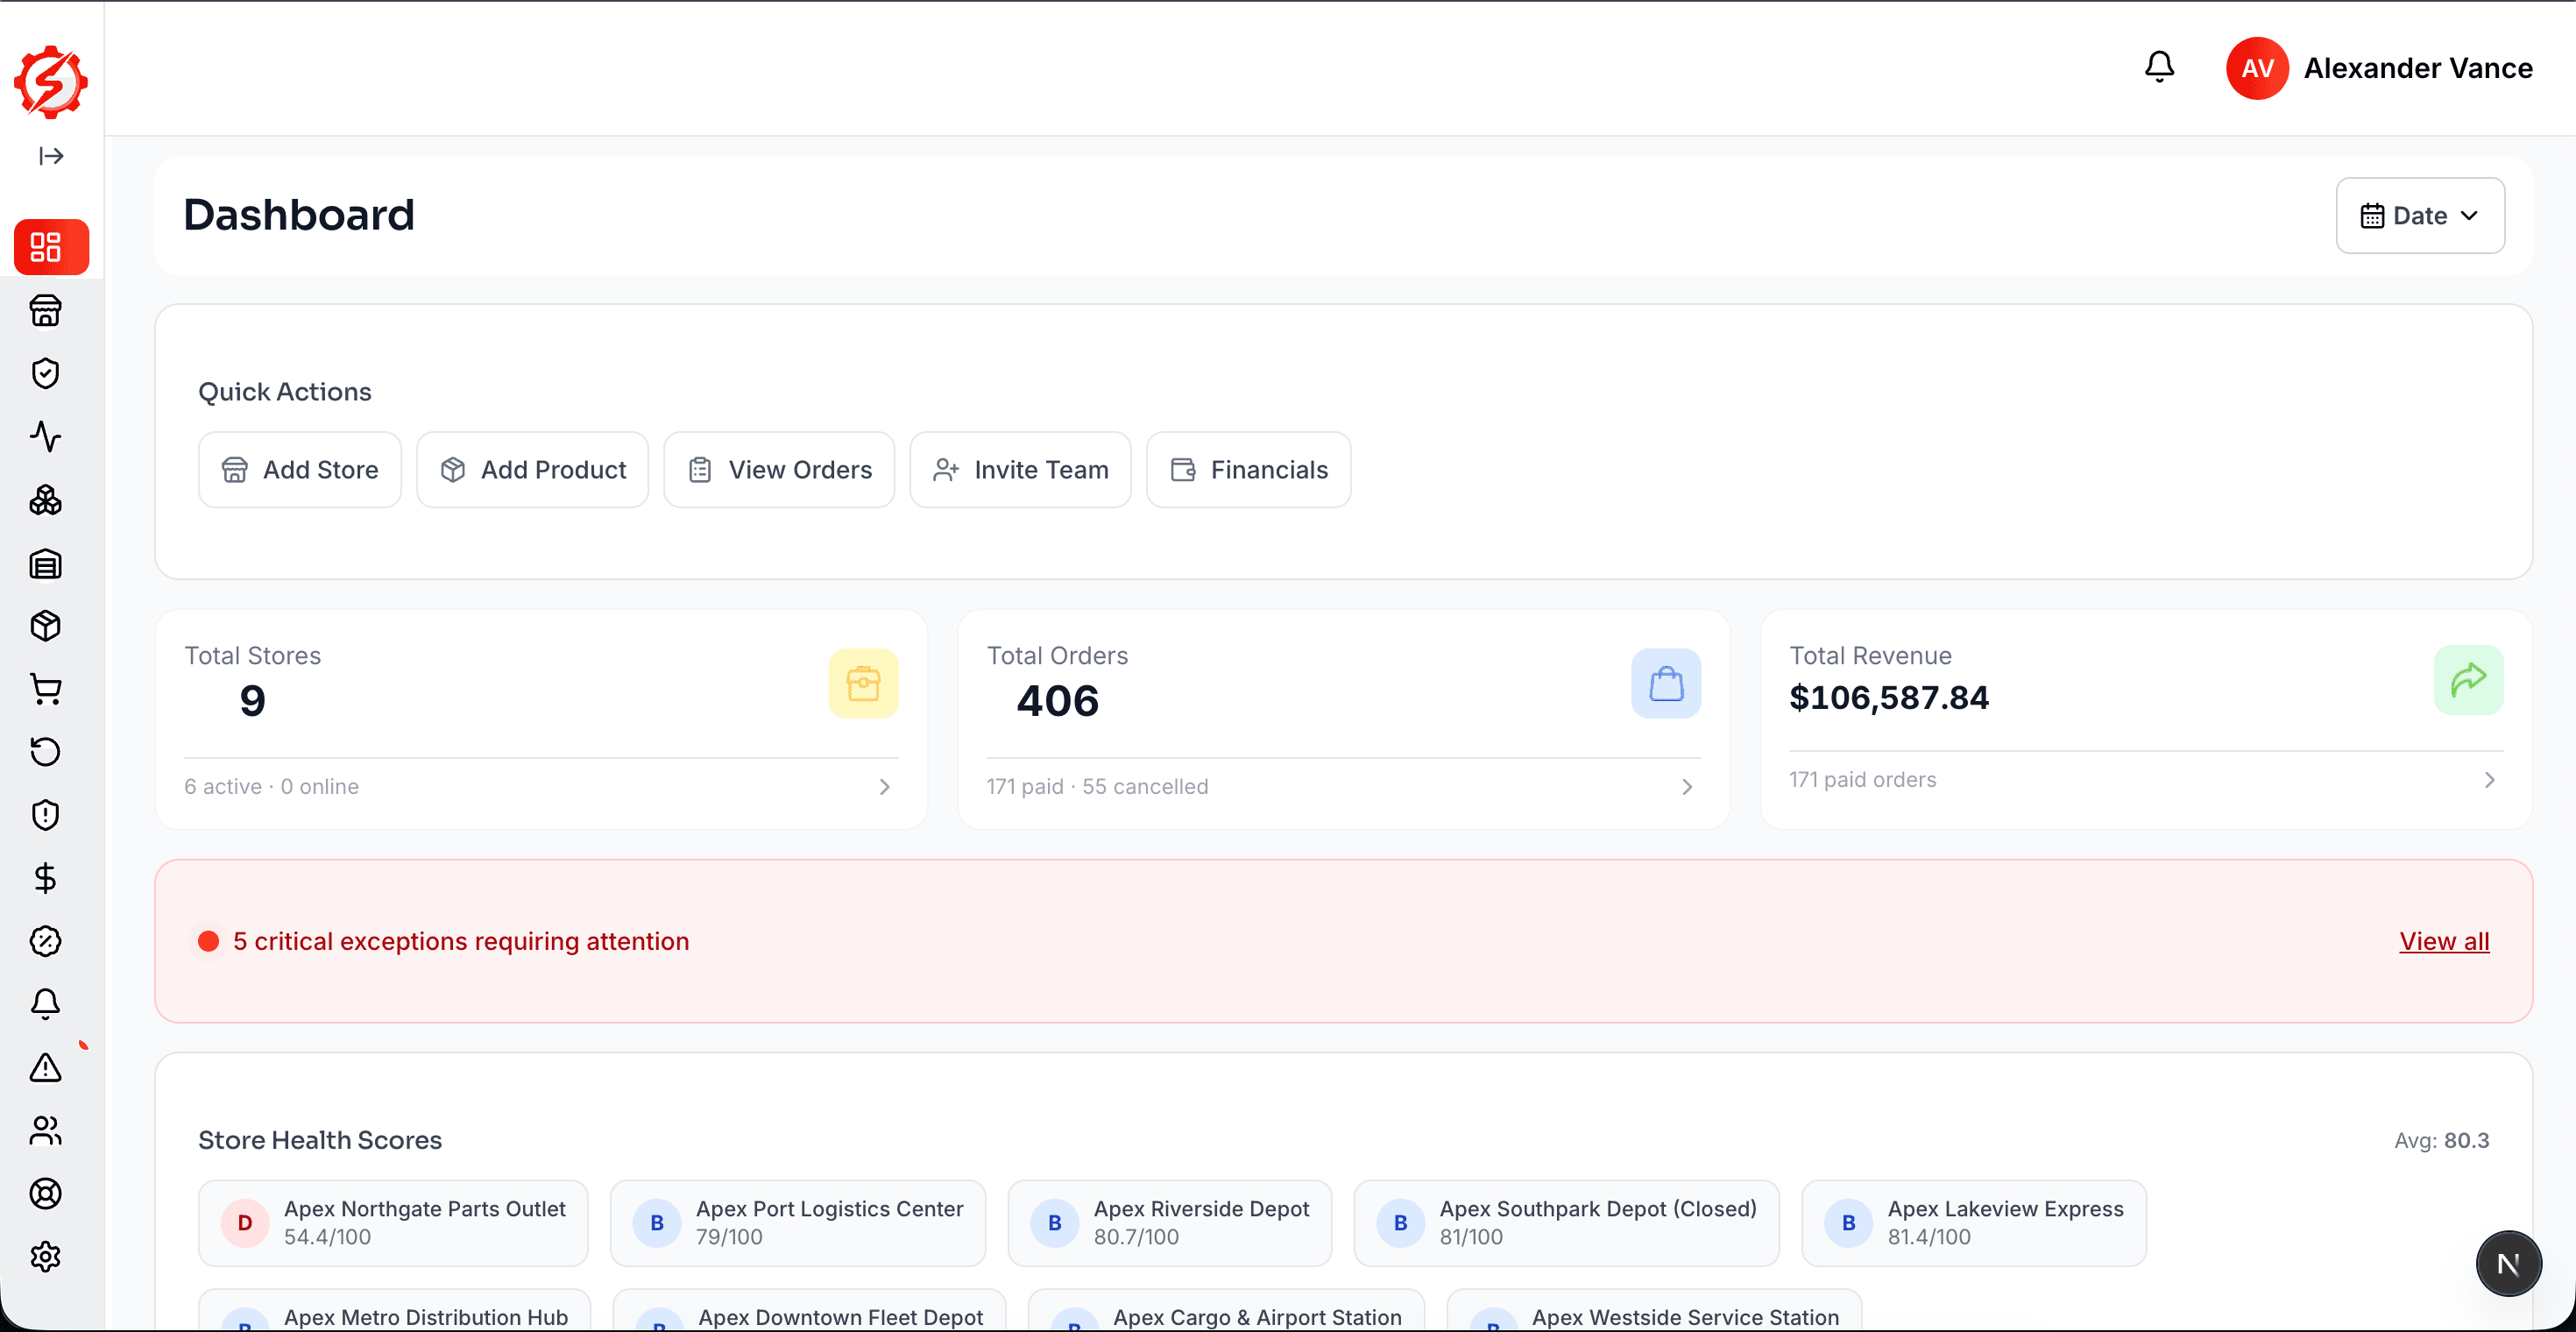This screenshot has width=2576, height=1332.
Task: Select Apex Port Logistics Center health card
Action: (x=798, y=1223)
